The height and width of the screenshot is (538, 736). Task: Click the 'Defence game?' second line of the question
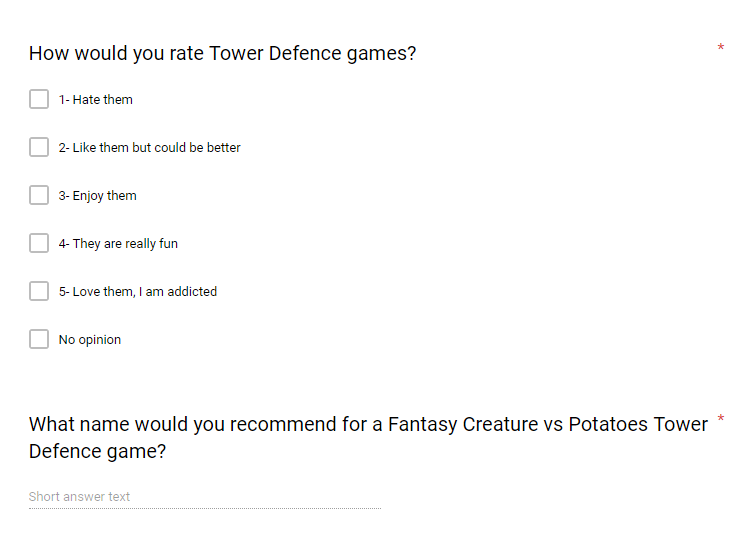(98, 452)
